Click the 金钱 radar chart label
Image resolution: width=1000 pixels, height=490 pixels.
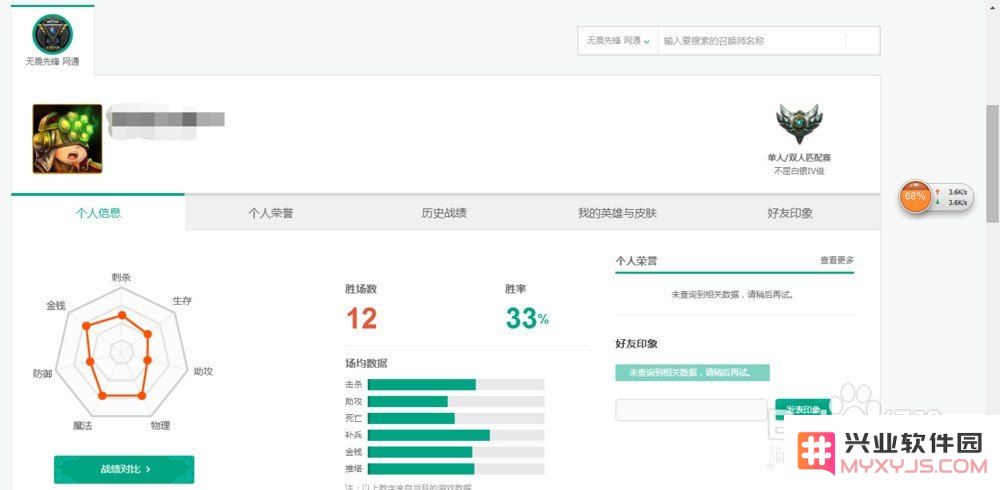click(x=55, y=306)
